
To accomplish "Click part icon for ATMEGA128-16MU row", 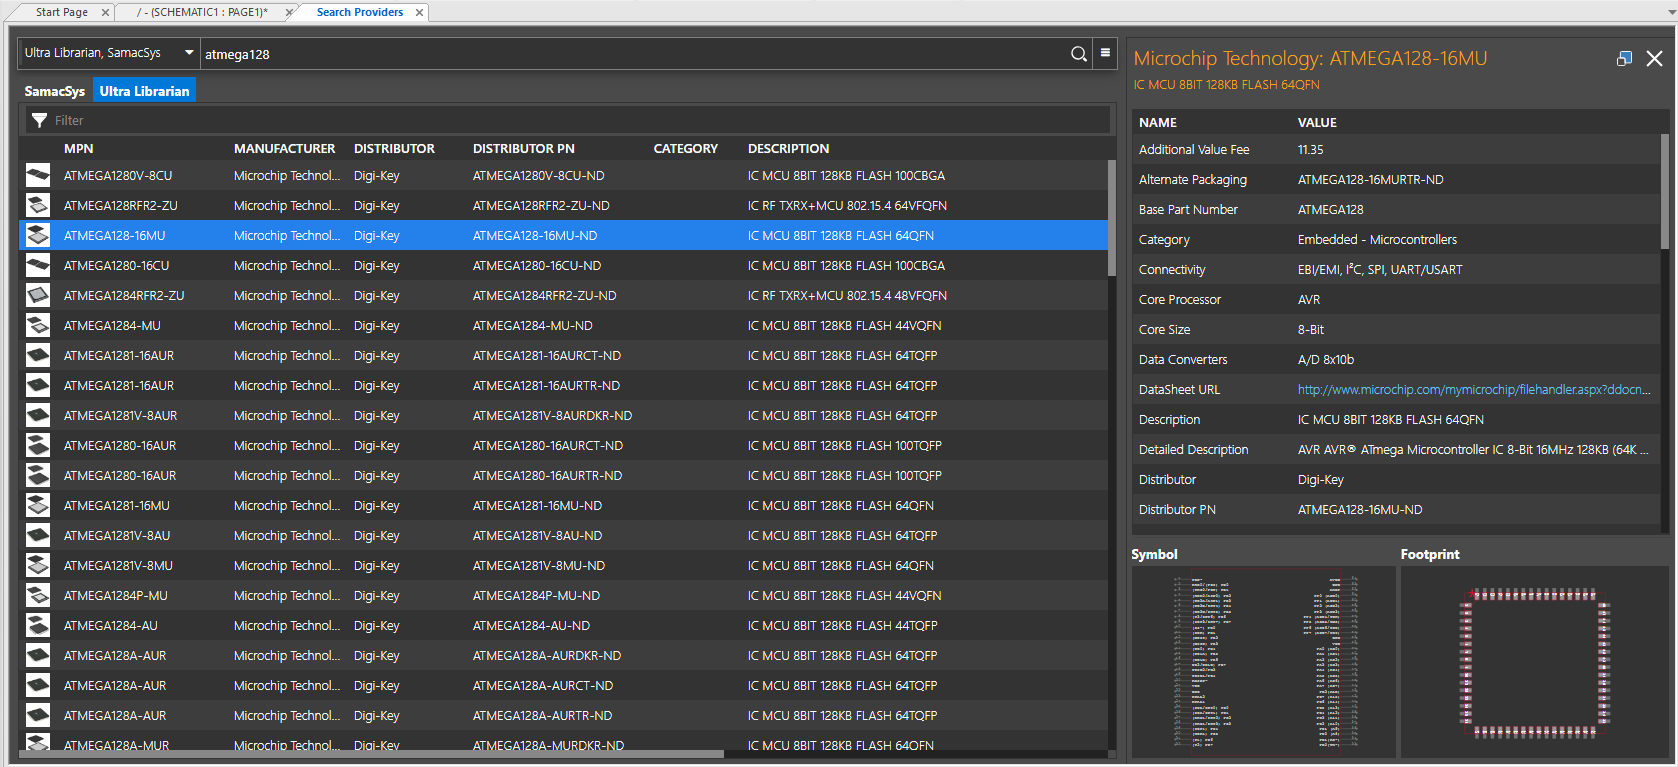I will click(x=38, y=235).
